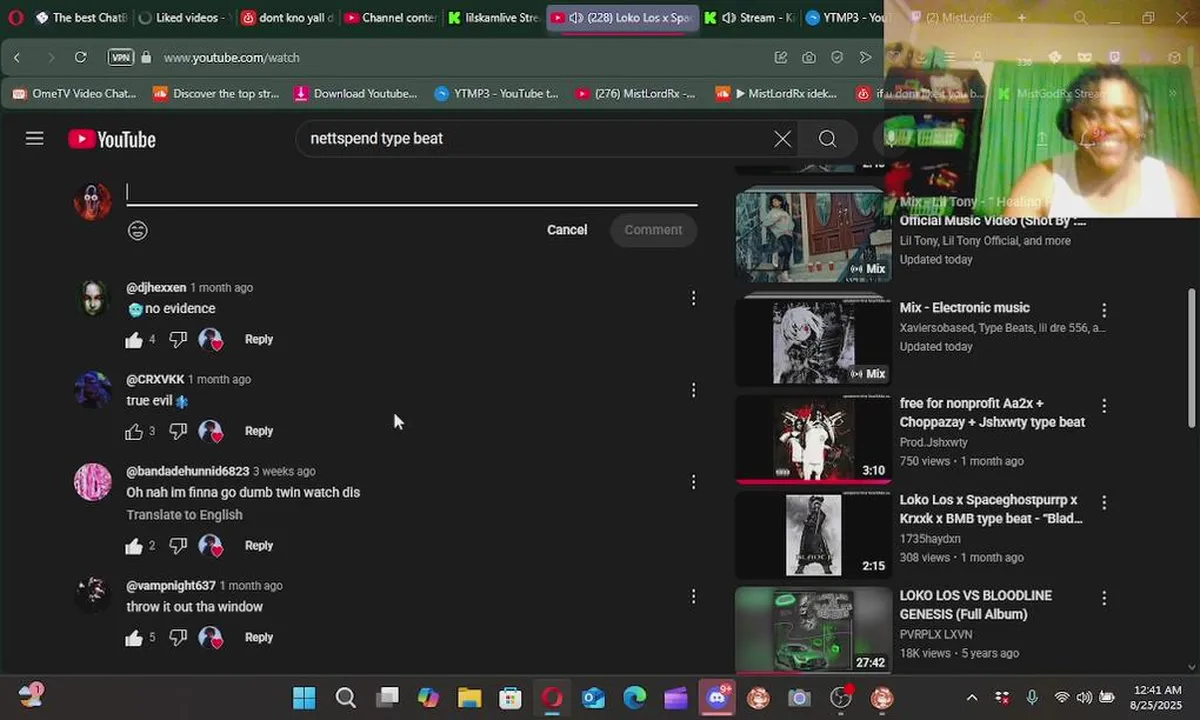Screen dimensions: 1200x720
Task: Go to YouTube home via logo
Action: tap(112, 139)
